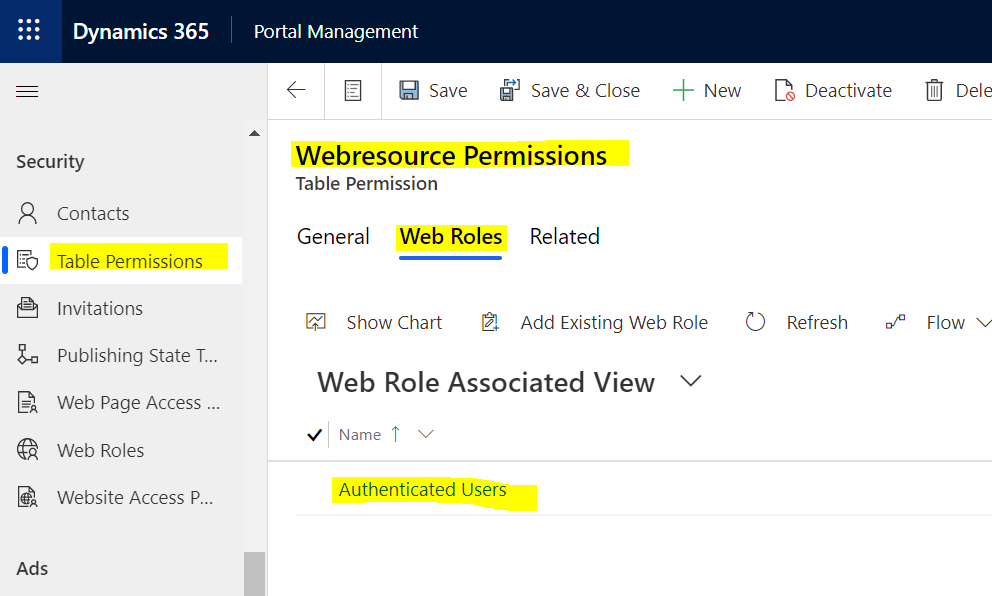Open the record set form icon
The height and width of the screenshot is (596, 992).
[353, 91]
